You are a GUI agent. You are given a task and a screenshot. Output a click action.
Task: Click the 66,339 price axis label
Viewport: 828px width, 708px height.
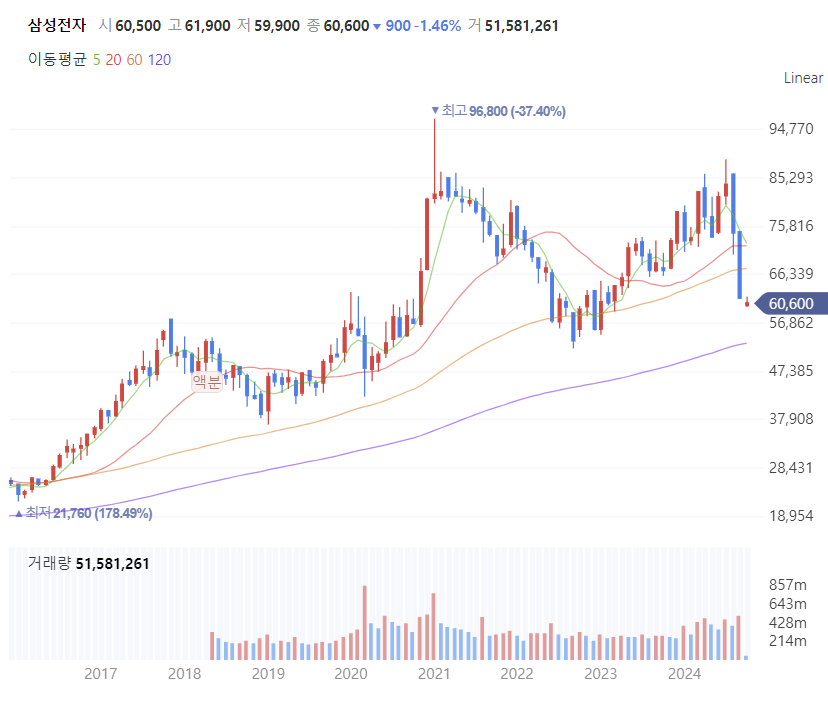(x=791, y=273)
